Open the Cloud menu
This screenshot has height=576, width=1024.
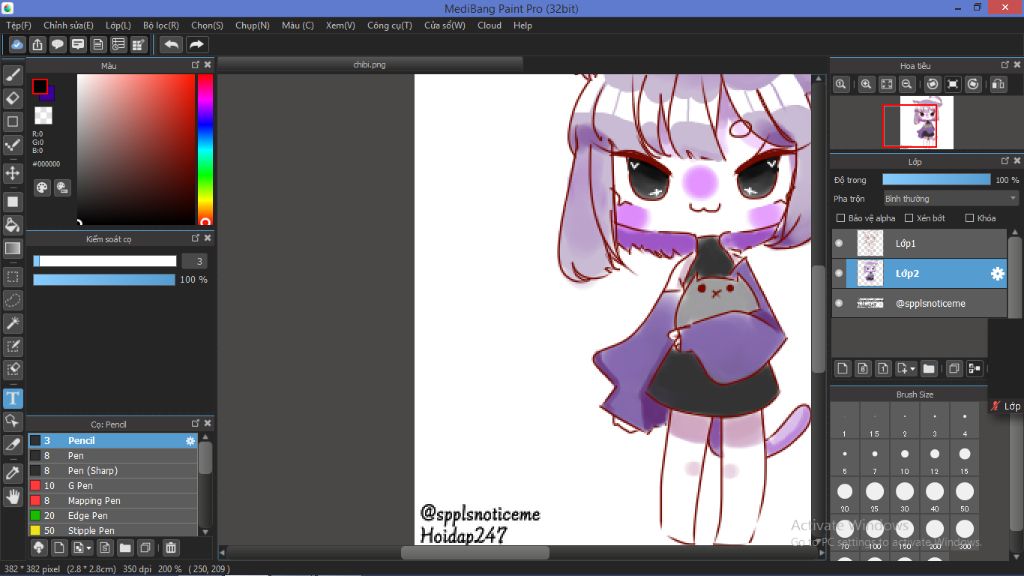(489, 25)
